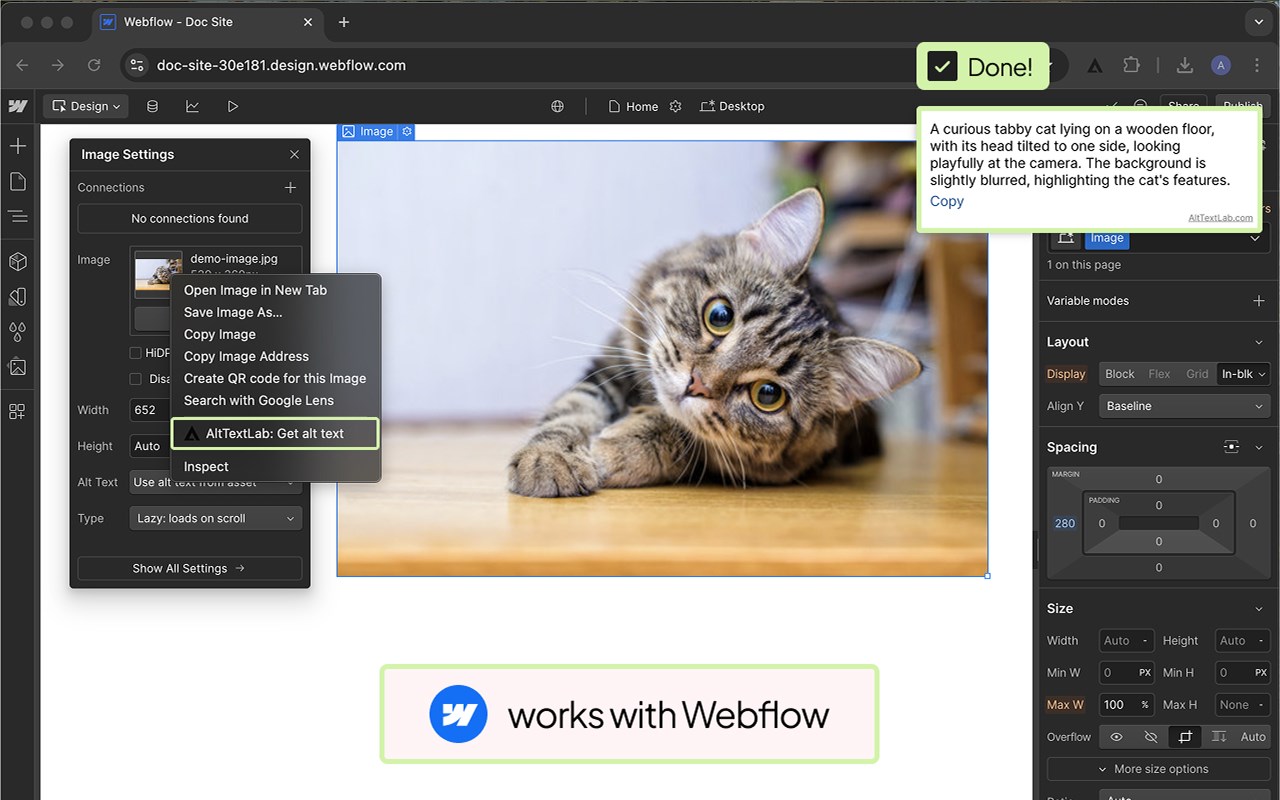This screenshot has height=800, width=1280.
Task: Toggle the second checkbox under HiDPI
Action: click(136, 379)
